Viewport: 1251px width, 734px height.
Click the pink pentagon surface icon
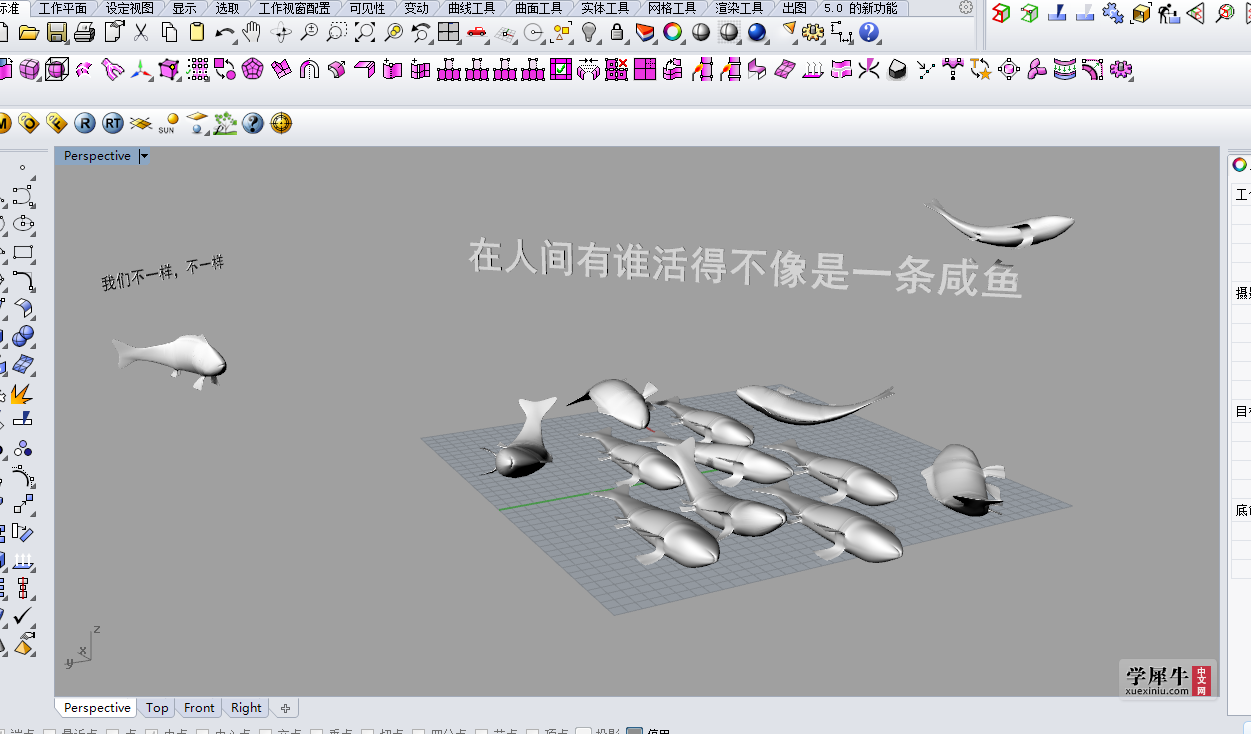click(253, 69)
